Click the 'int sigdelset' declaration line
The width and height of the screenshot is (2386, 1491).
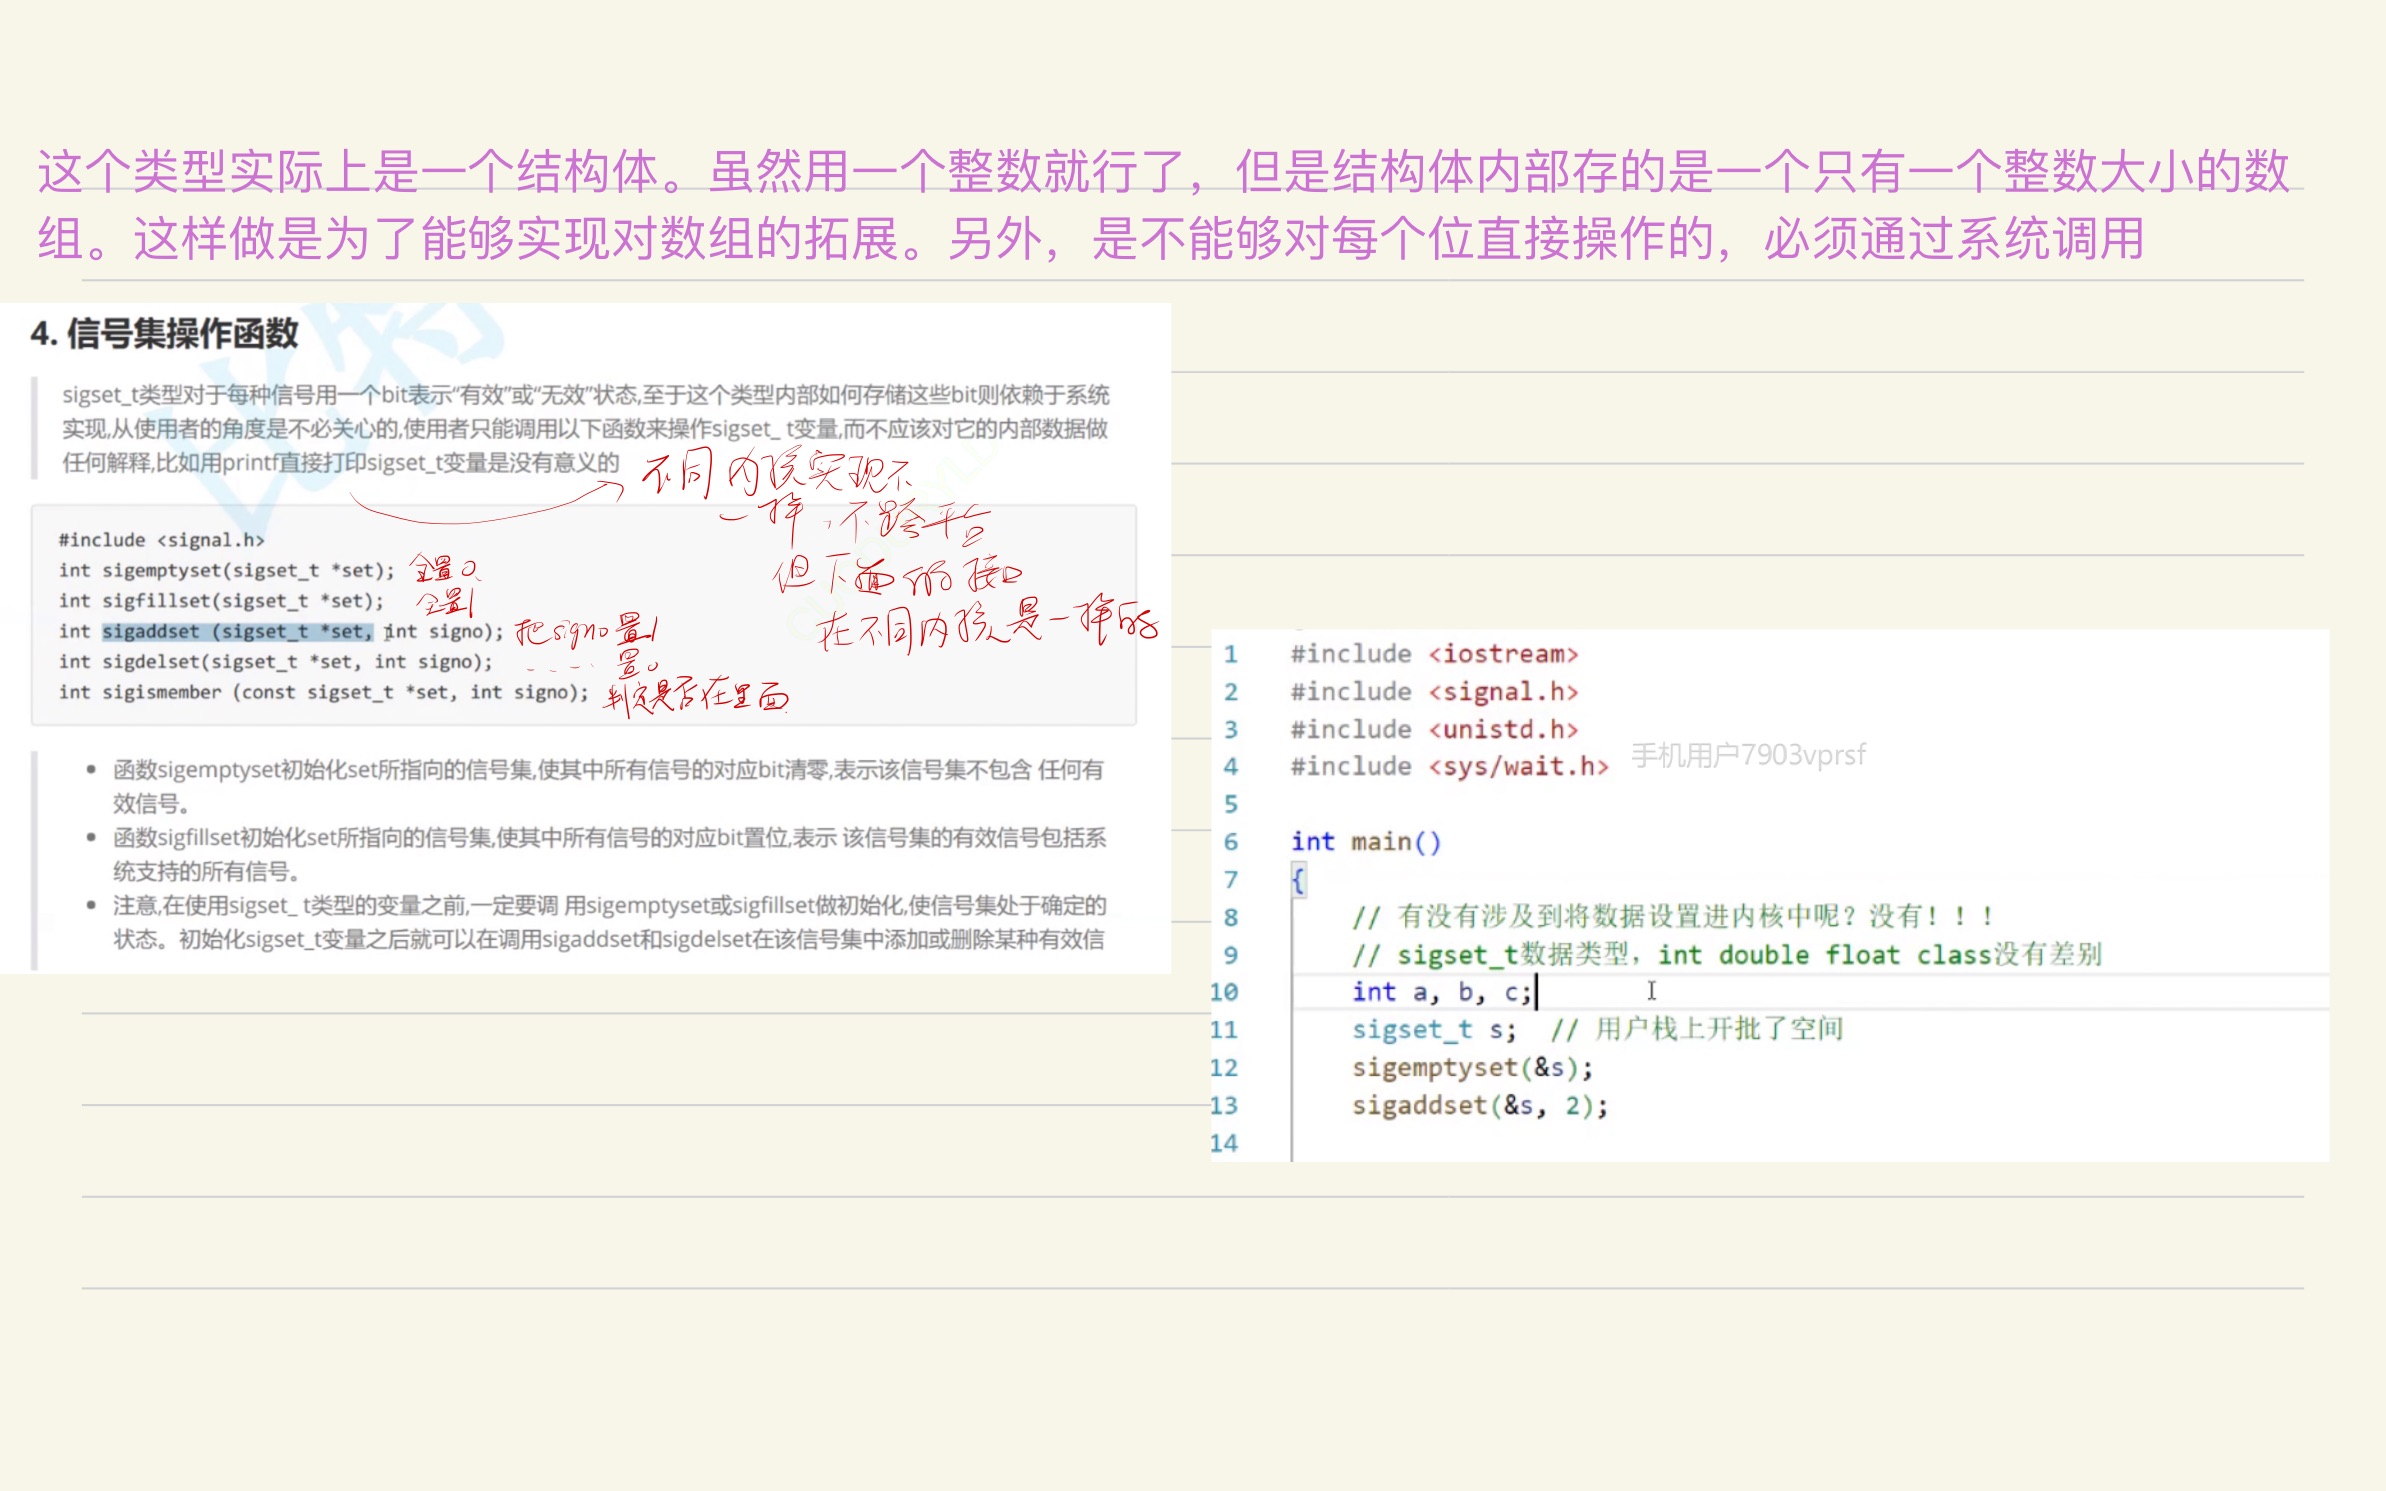point(275,662)
